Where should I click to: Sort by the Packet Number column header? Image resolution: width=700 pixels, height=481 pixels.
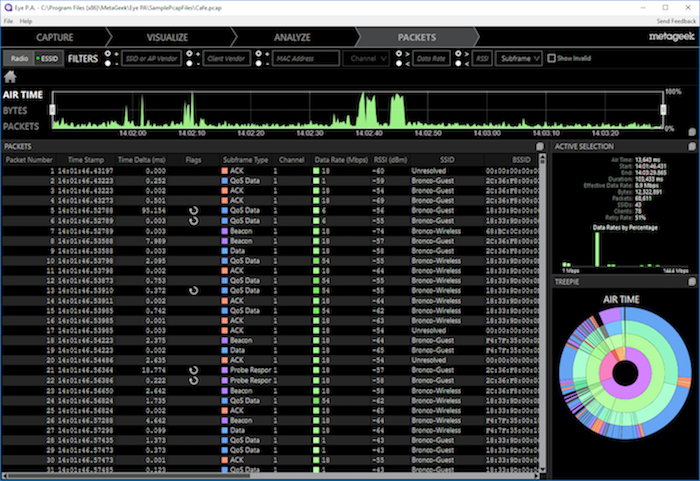[29, 159]
